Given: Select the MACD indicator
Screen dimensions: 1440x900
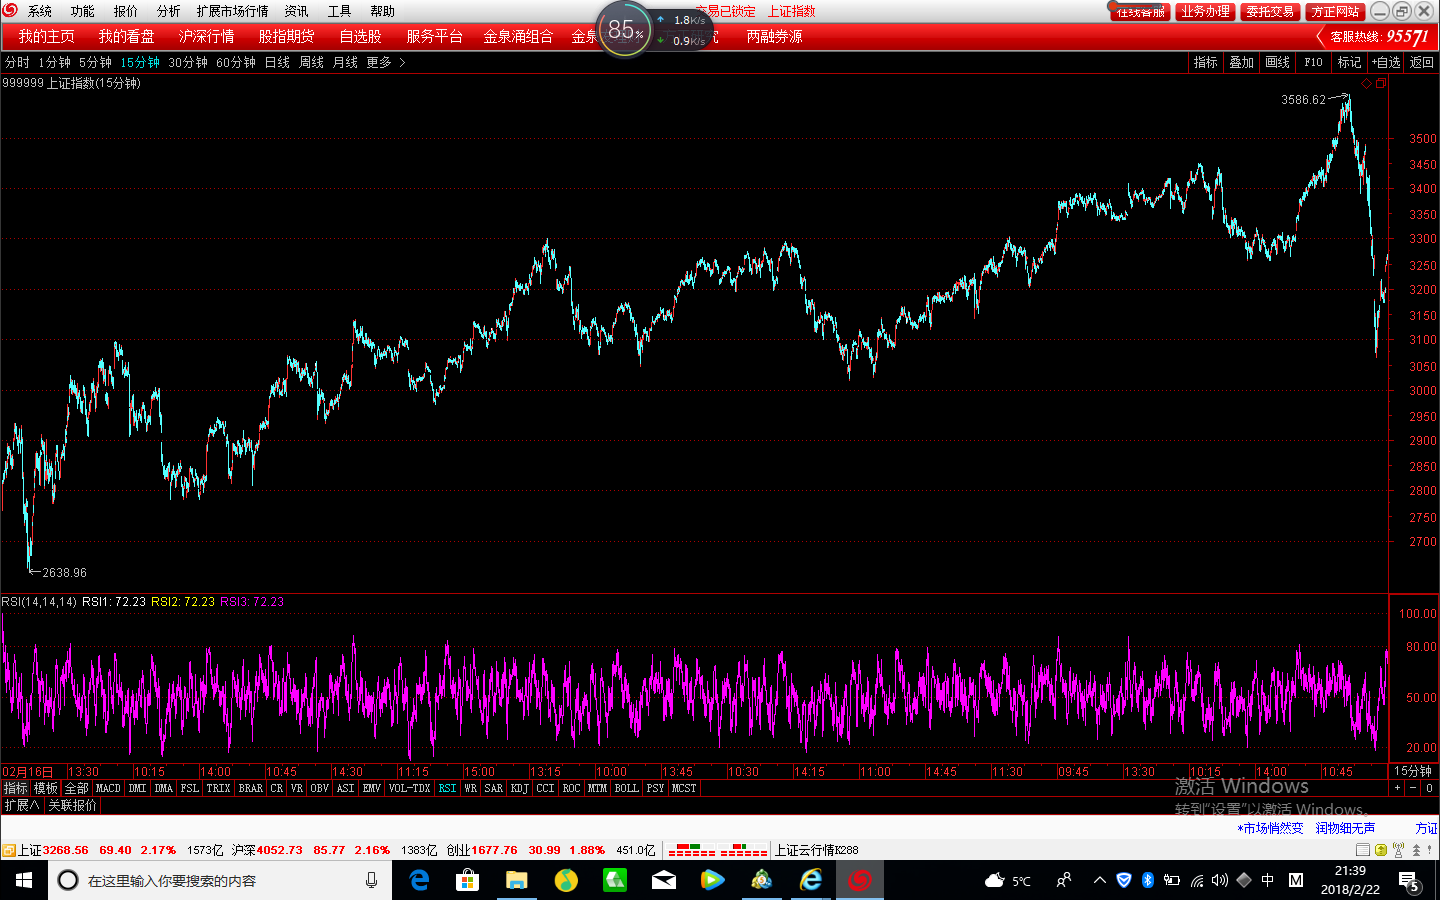Looking at the screenshot, I should [x=108, y=788].
